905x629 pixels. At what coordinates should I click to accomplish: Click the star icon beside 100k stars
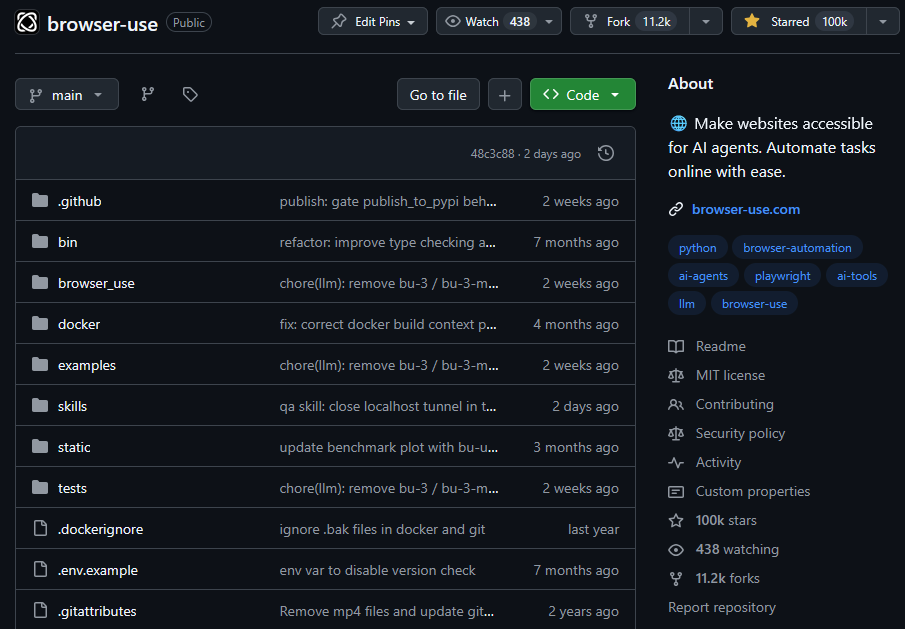tap(676, 521)
